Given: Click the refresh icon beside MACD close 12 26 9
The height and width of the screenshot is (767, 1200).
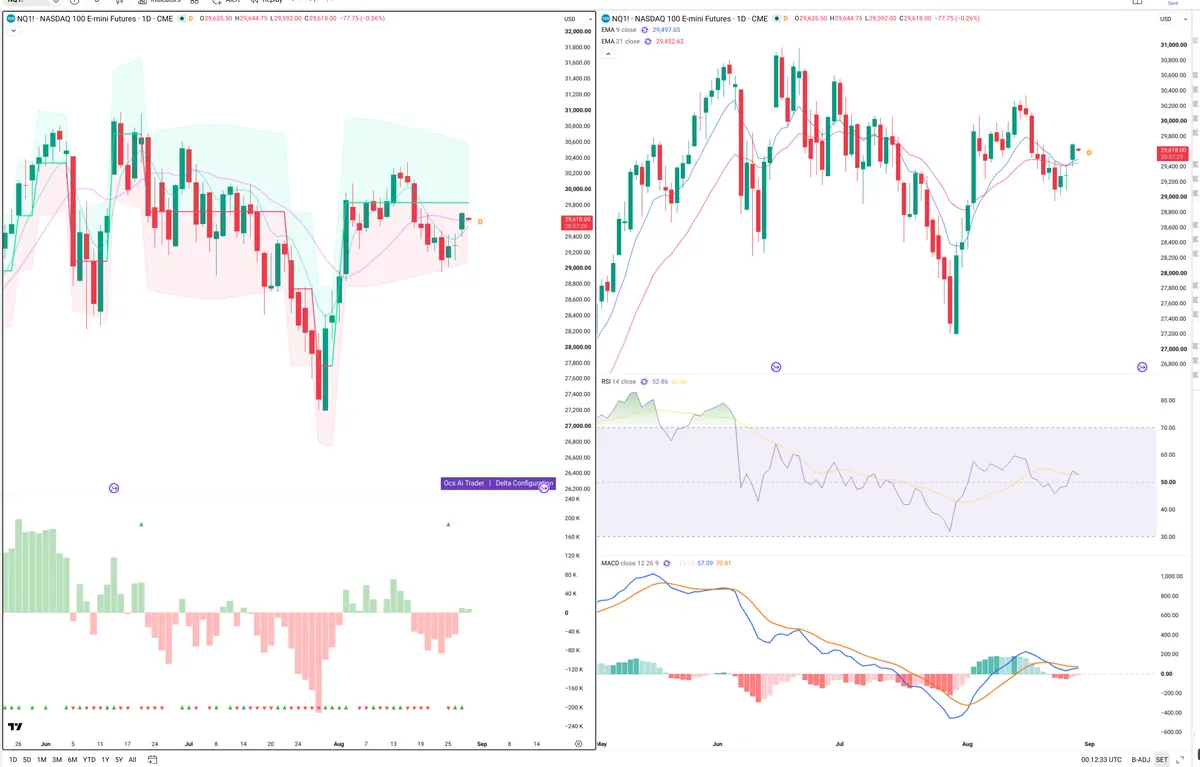Looking at the screenshot, I should (x=666, y=563).
